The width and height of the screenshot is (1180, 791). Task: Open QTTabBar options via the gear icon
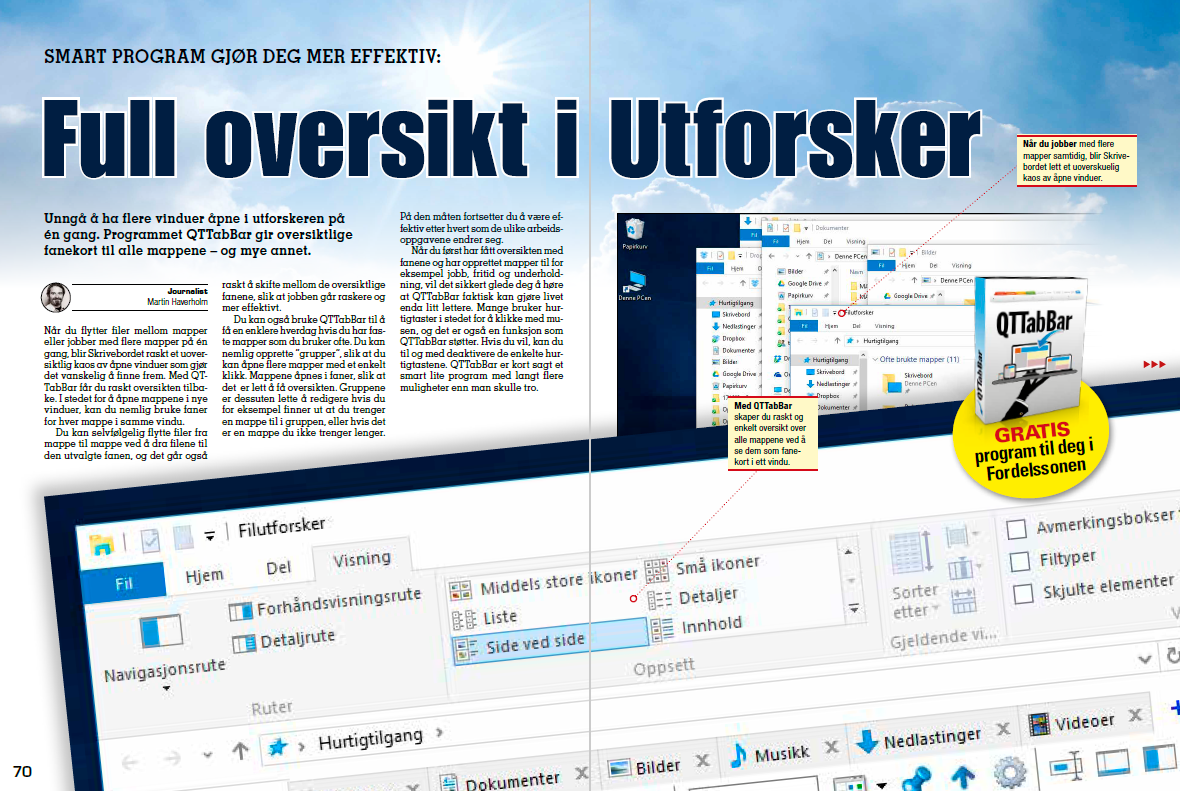point(1010,772)
